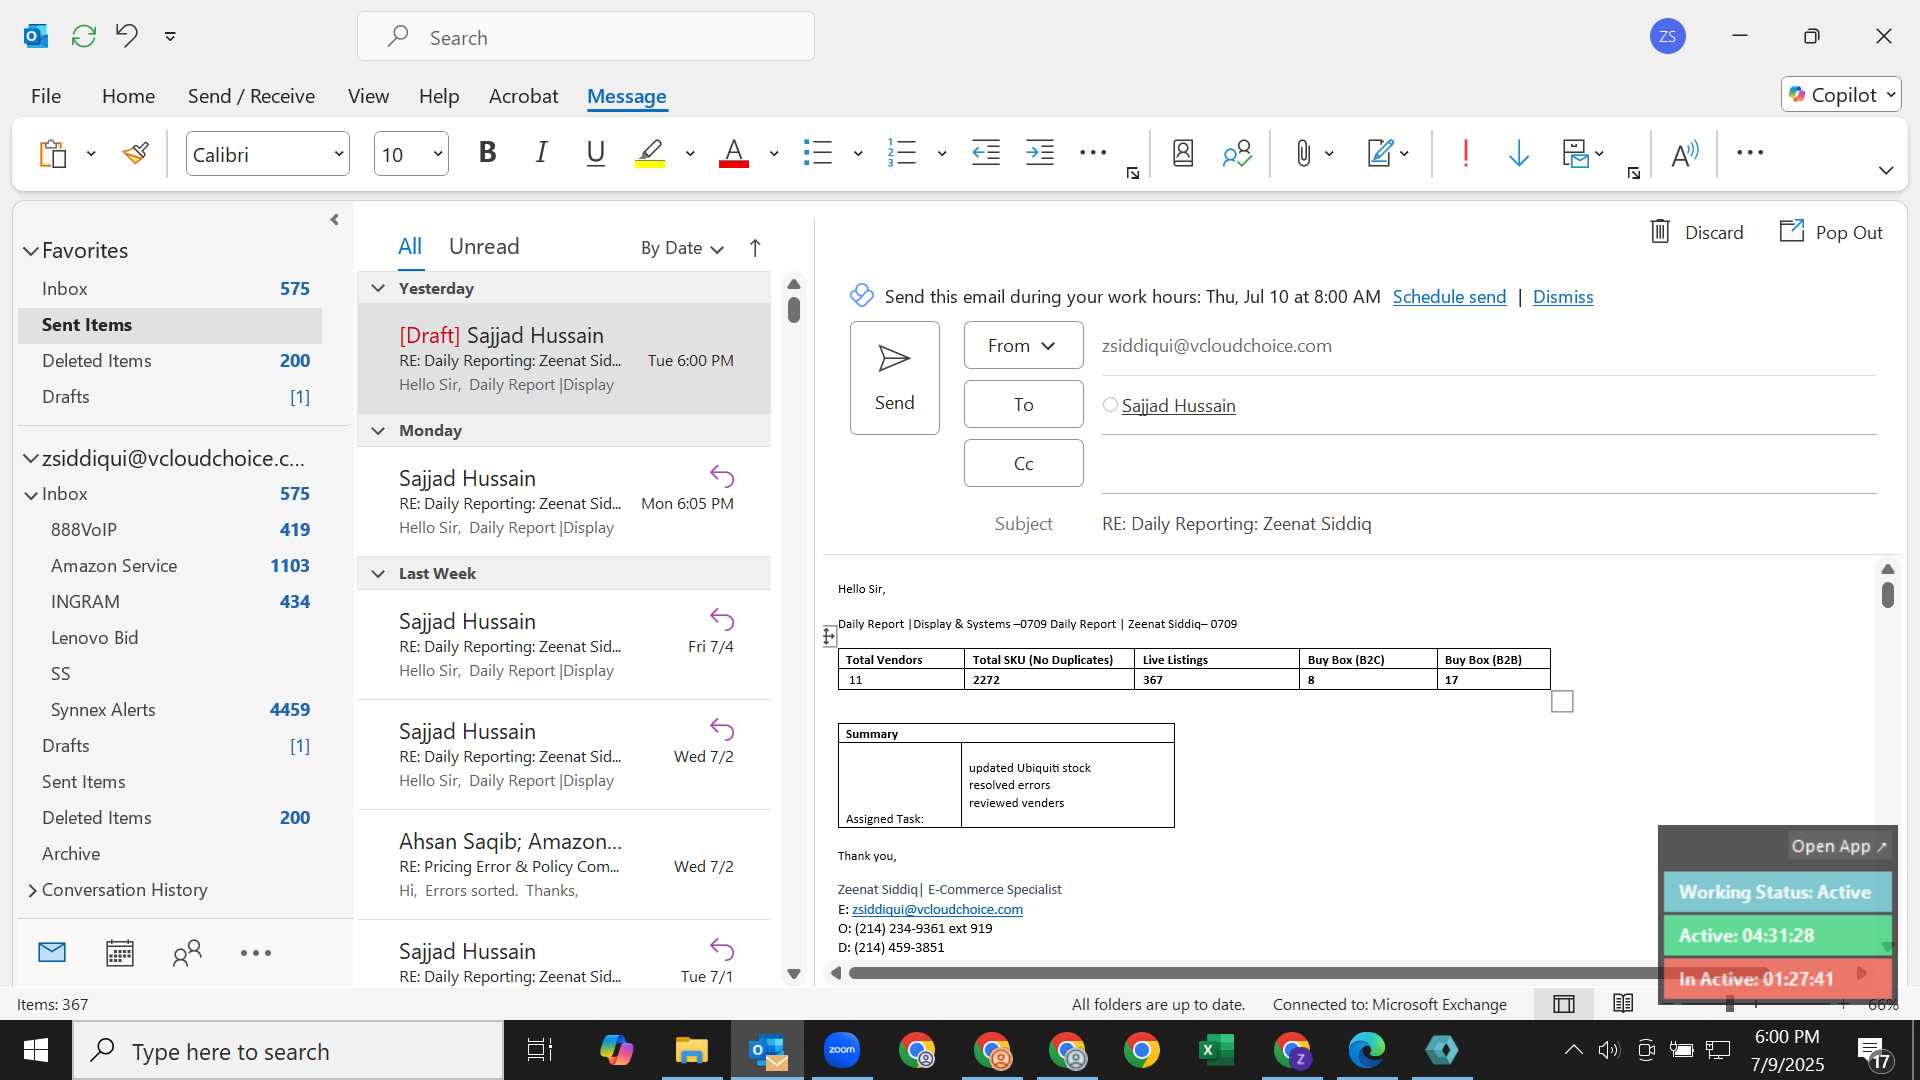The width and height of the screenshot is (1920, 1080).
Task: Open Zoom from the taskbar
Action: pos(842,1050)
